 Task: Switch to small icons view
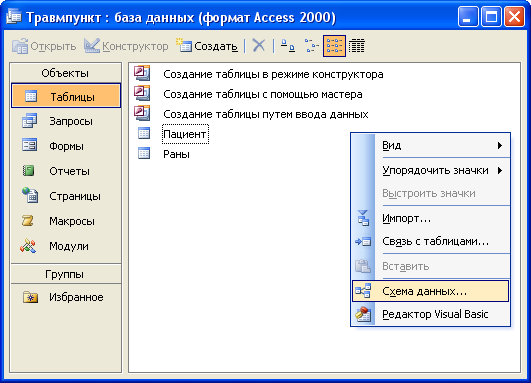[x=311, y=46]
